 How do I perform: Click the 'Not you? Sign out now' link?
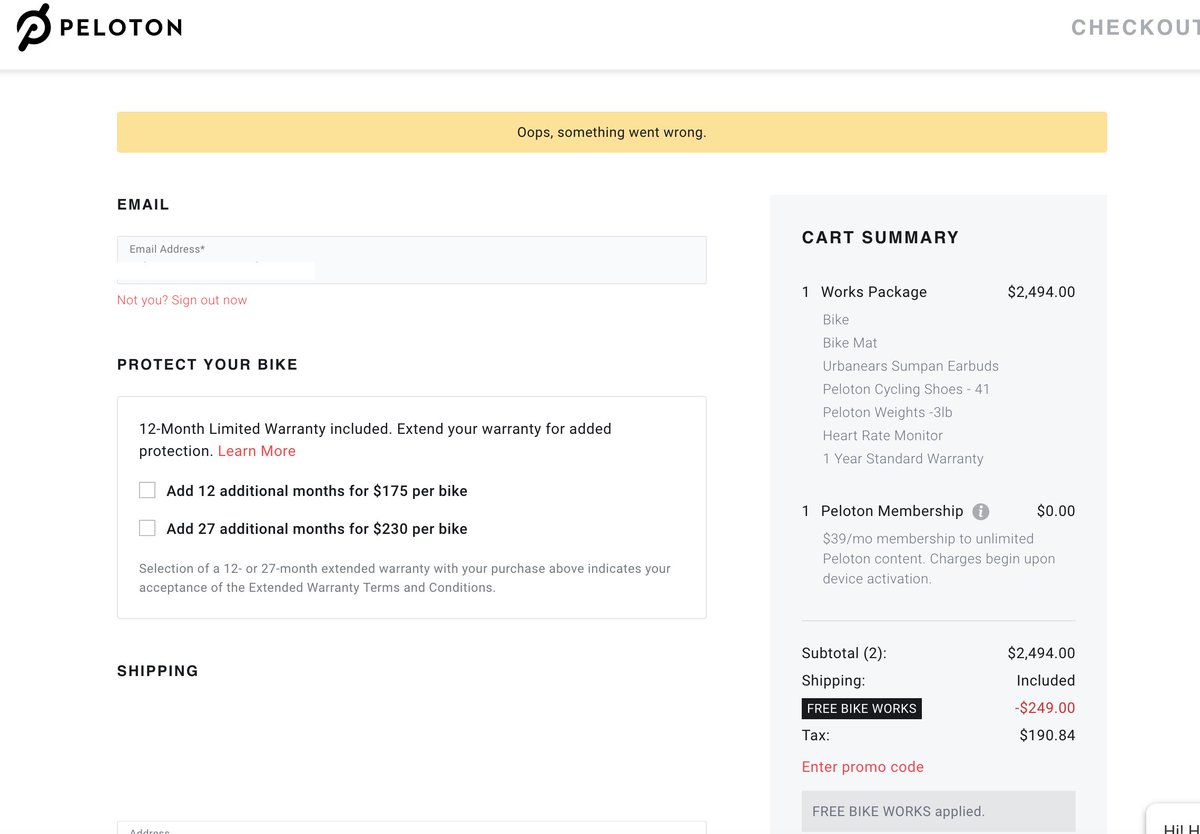point(182,300)
